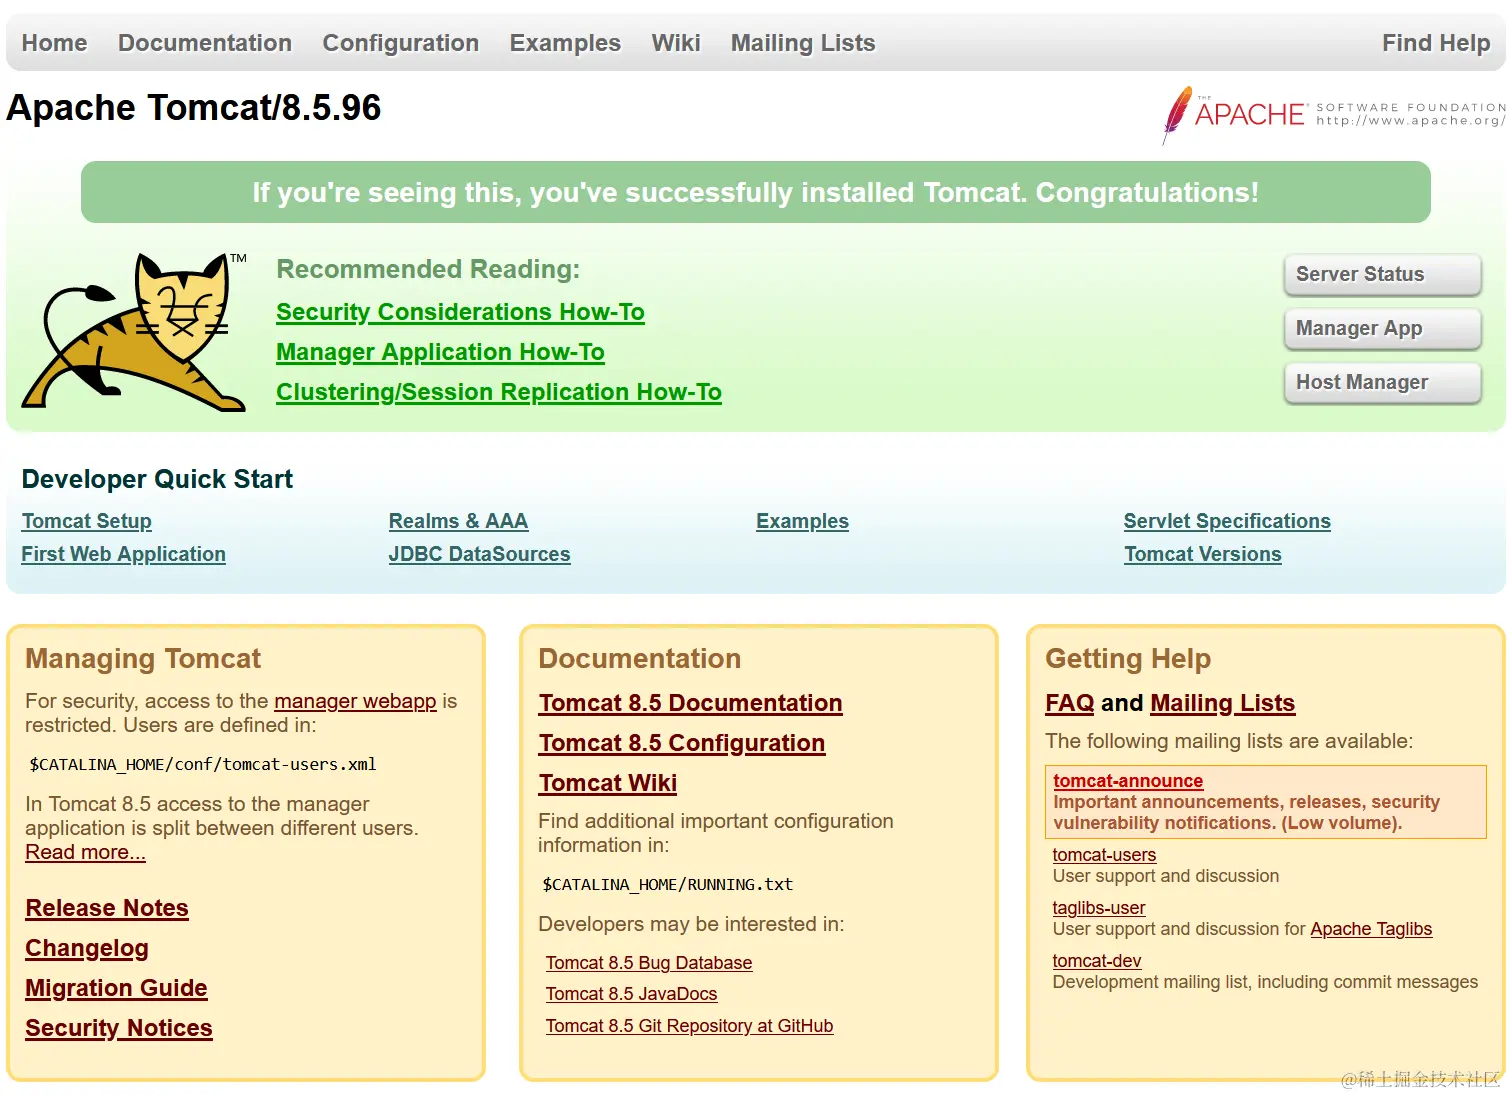Viewport: 1507px width, 1096px height.
Task: Open Tomcat 8.5 Configuration link
Action: tap(682, 743)
